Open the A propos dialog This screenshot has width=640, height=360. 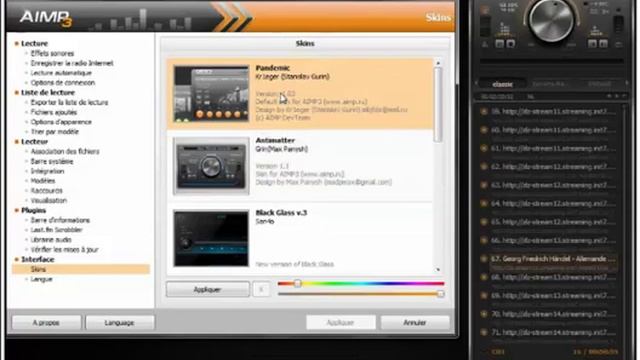[47, 322]
